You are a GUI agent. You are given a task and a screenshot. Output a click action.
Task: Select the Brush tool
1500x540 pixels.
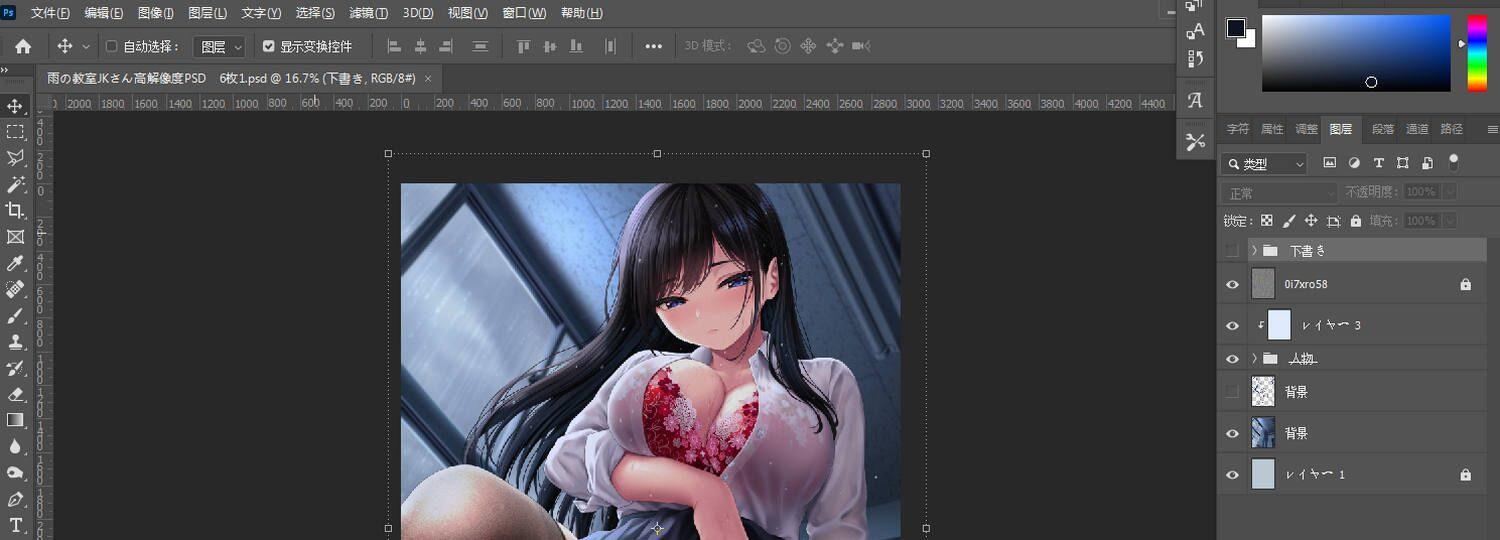15,315
